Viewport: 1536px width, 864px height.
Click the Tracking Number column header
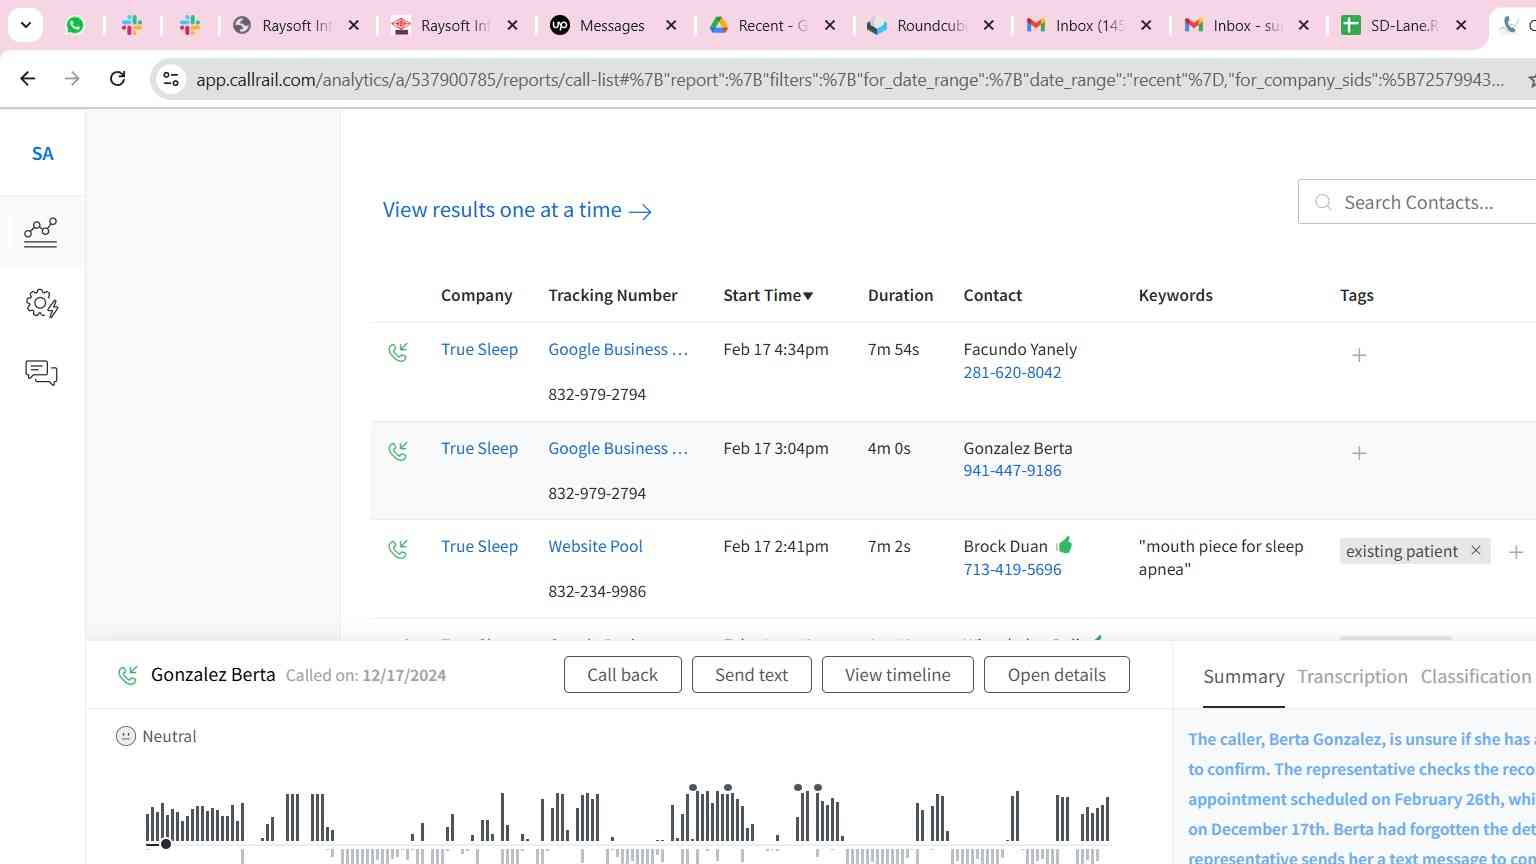pyautogui.click(x=612, y=295)
